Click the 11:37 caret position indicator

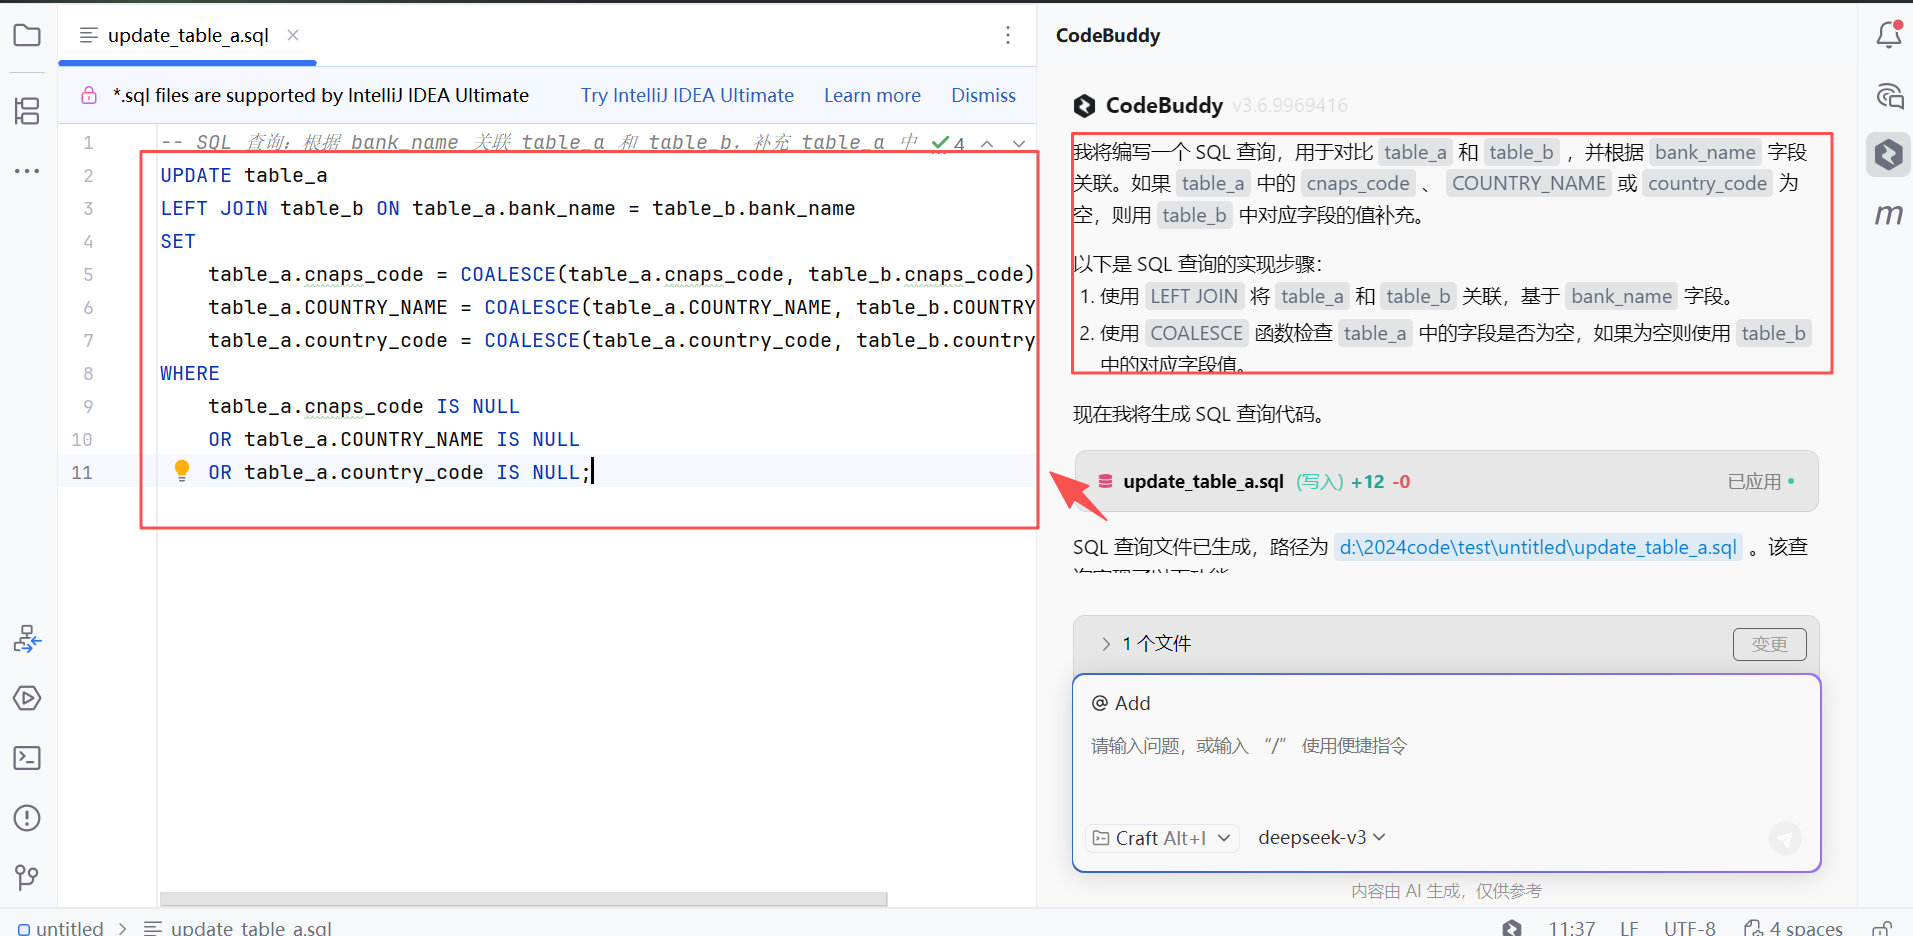(1571, 928)
